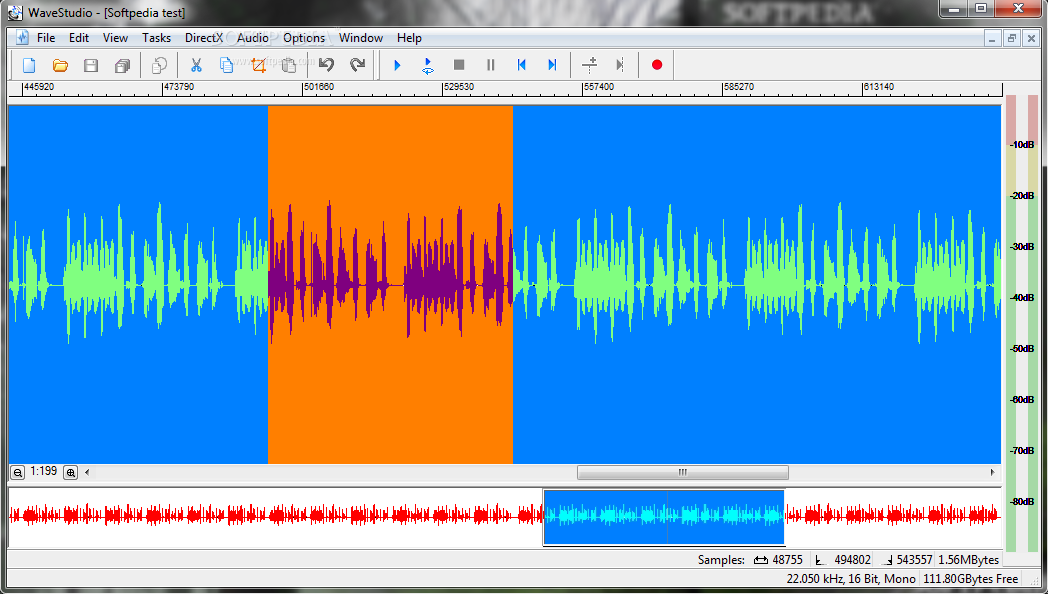
Task: Click the revert file icon
Action: [x=159, y=65]
